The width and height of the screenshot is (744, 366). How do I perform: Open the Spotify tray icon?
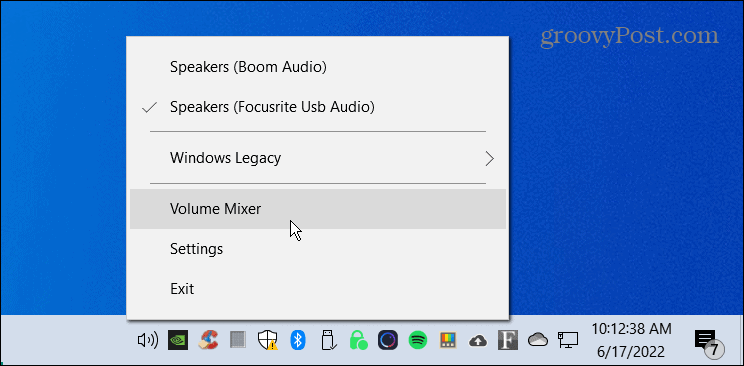coord(418,340)
